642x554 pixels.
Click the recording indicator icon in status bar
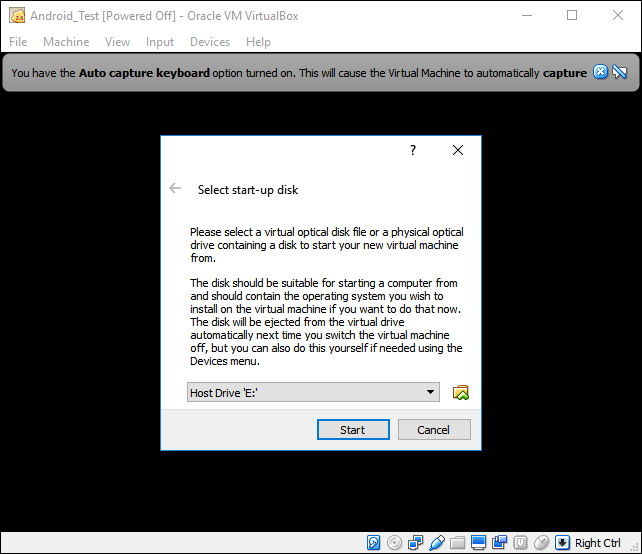[500, 543]
